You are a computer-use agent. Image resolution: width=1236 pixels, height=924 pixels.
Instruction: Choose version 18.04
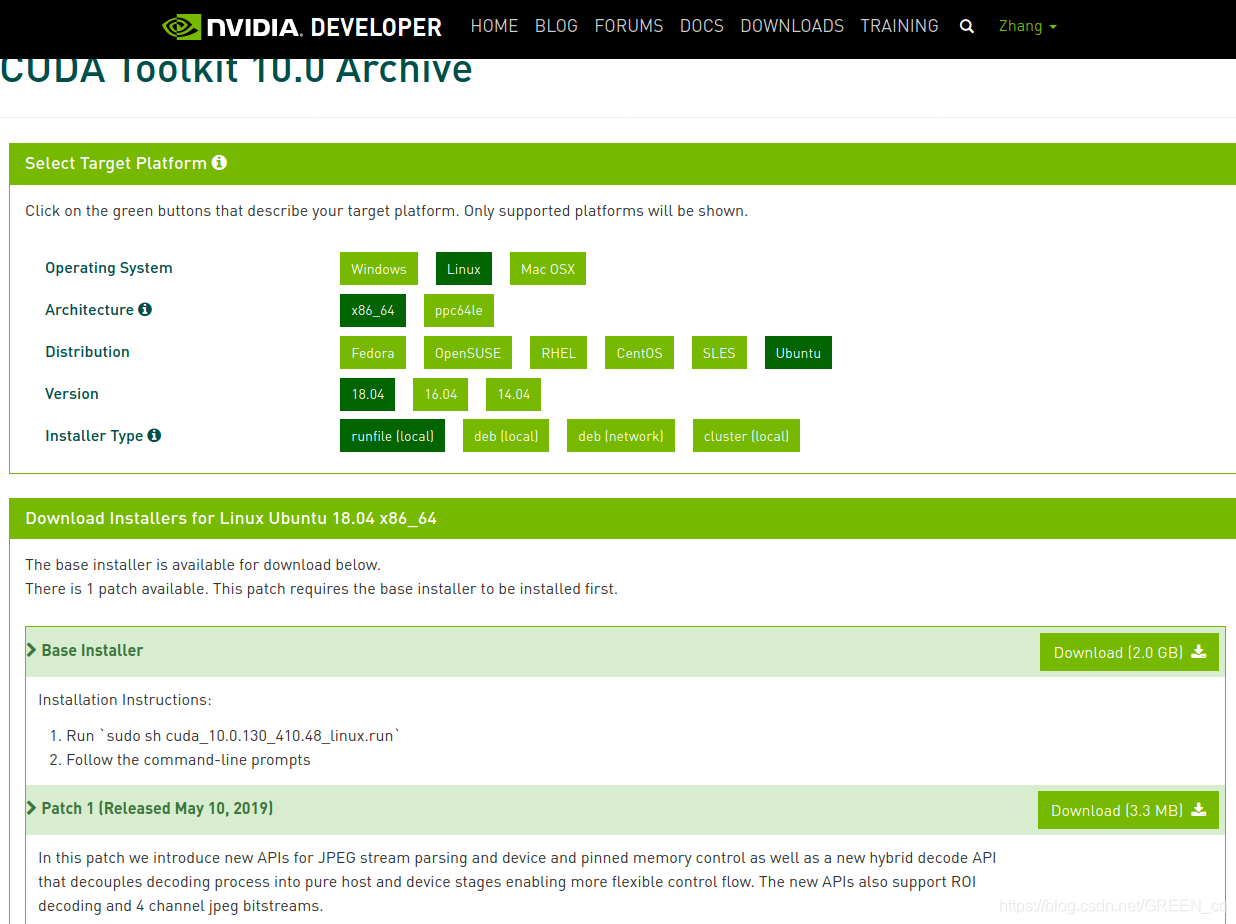point(368,394)
